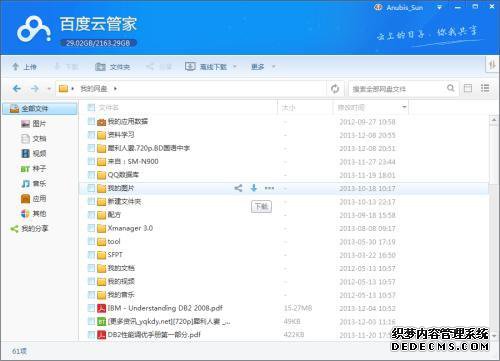The image size is (500, 361).
Task: Click the 2012-09-27 10:58 date cell
Action: pyautogui.click(x=367, y=122)
